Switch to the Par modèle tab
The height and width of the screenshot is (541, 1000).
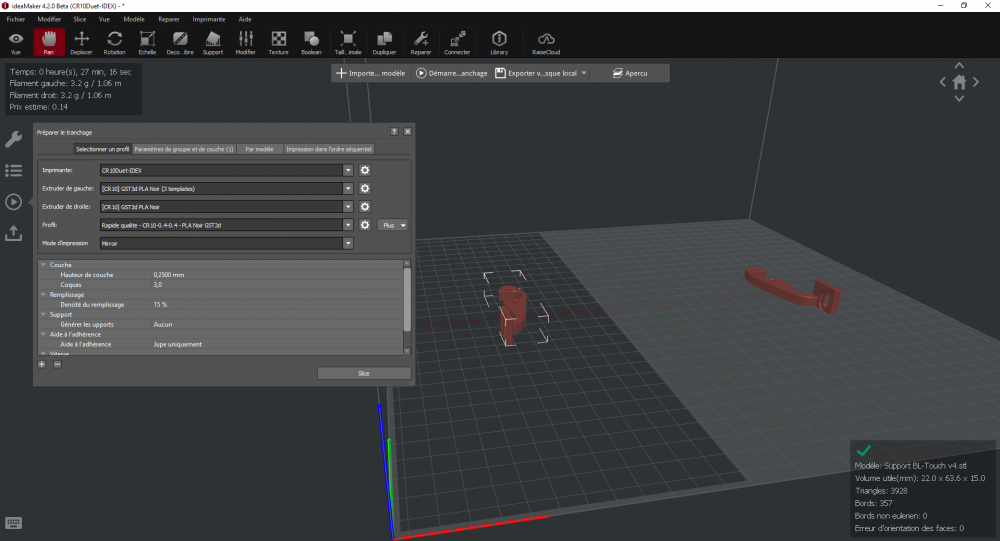[x=259, y=149]
